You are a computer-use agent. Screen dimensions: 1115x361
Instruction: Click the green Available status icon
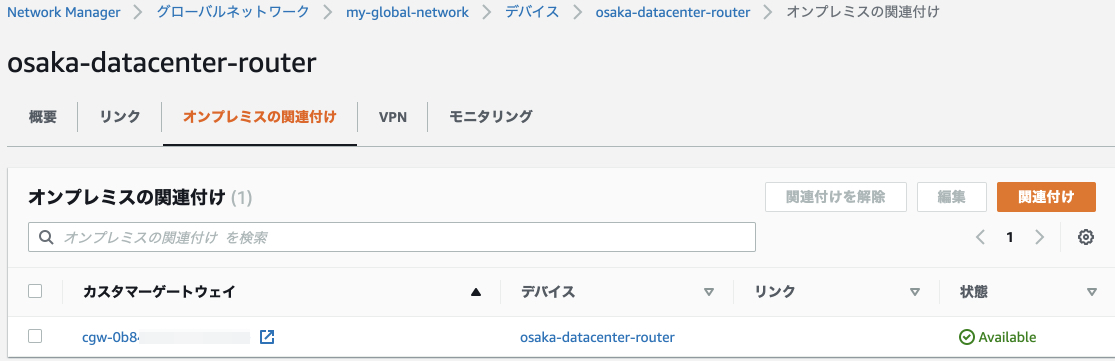coord(966,337)
